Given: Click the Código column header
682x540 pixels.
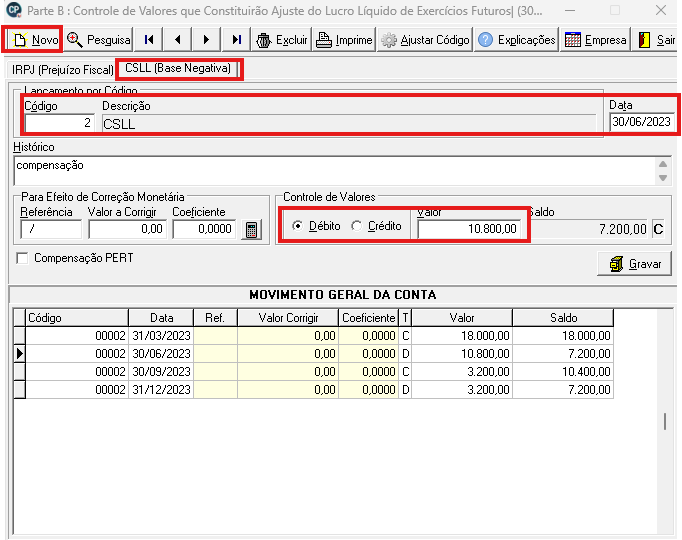Looking at the screenshot, I should (x=77, y=318).
